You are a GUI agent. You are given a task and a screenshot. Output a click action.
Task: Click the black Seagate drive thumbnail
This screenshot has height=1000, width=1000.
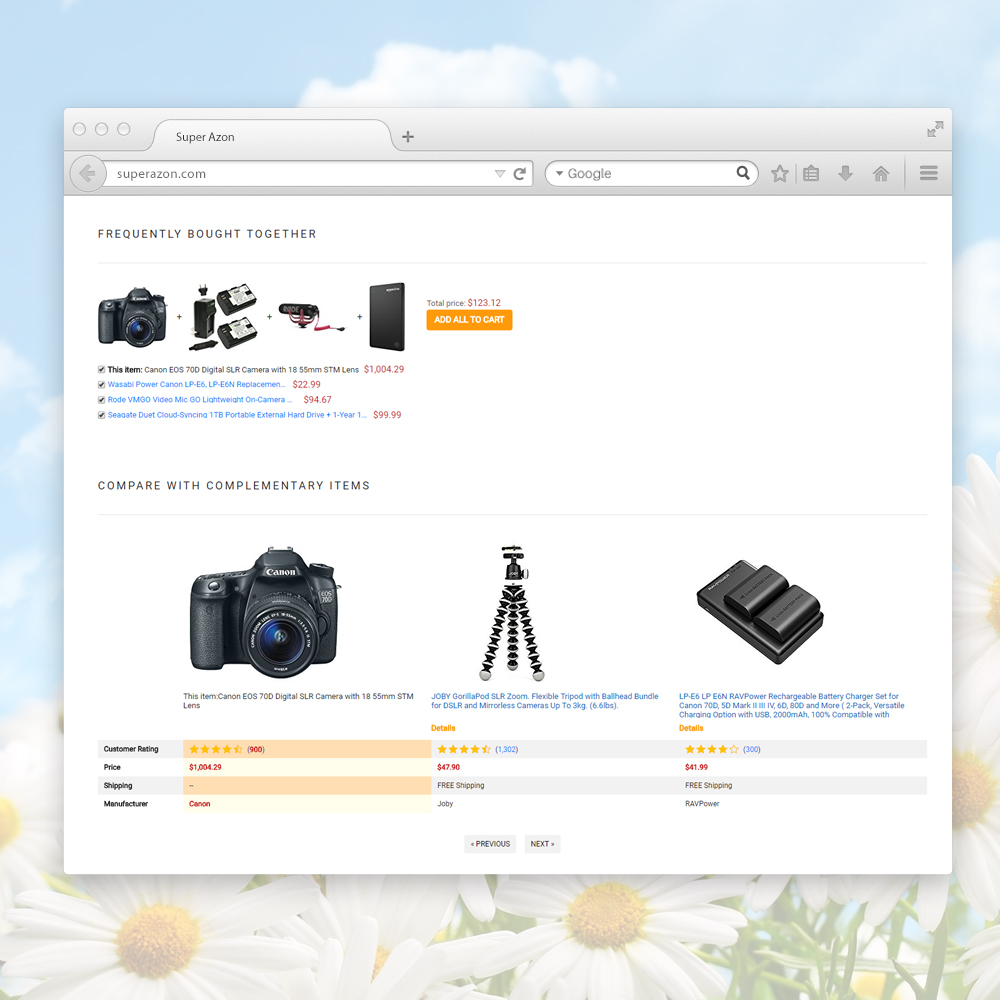pyautogui.click(x=387, y=317)
